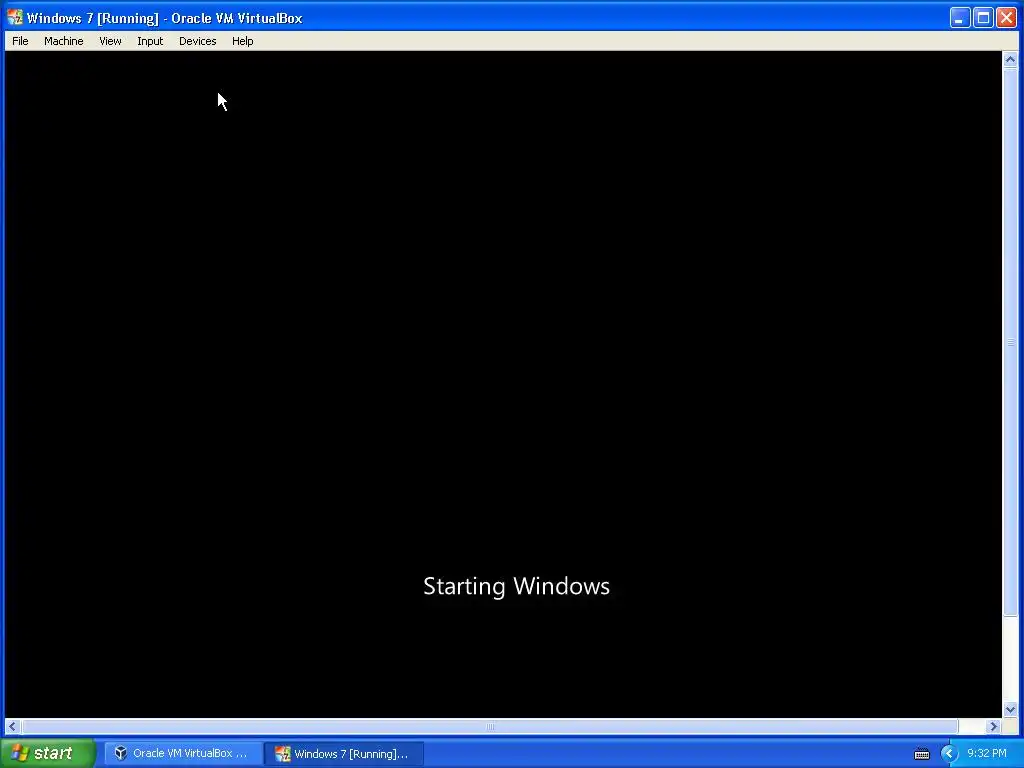Maximize the Windows 7 VM window
The image size is (1024, 768).
coord(983,18)
